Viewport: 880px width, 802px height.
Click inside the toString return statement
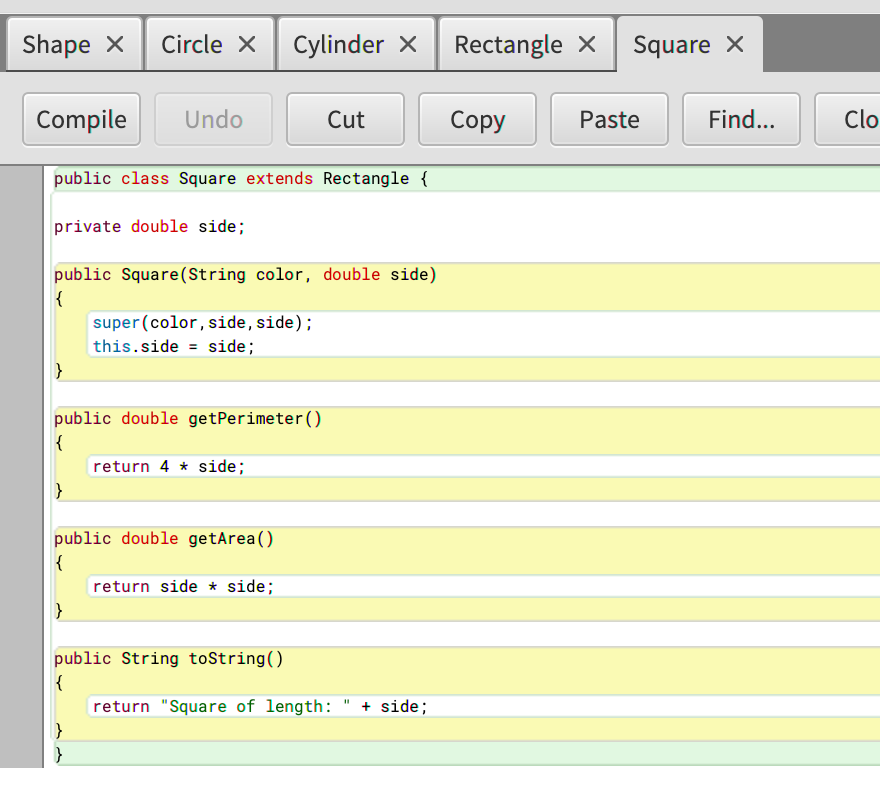tap(258, 706)
